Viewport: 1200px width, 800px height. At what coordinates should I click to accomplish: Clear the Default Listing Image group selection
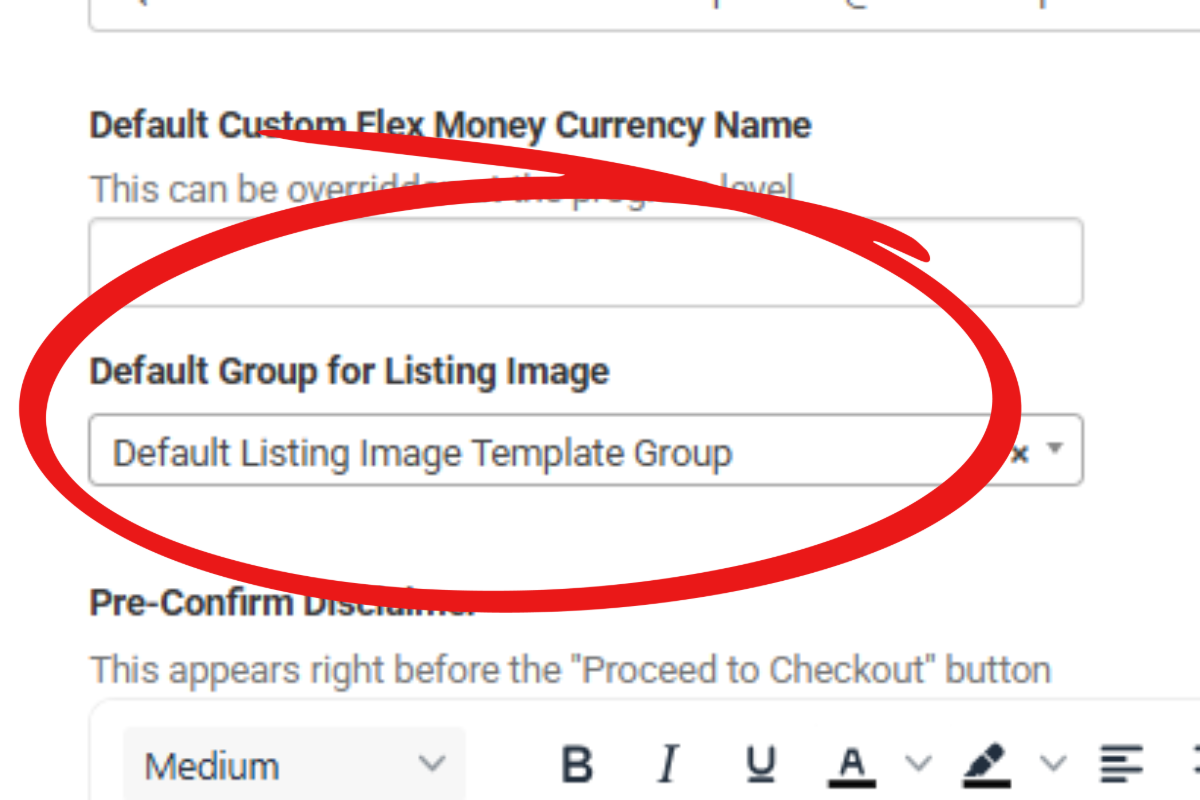click(x=1020, y=454)
